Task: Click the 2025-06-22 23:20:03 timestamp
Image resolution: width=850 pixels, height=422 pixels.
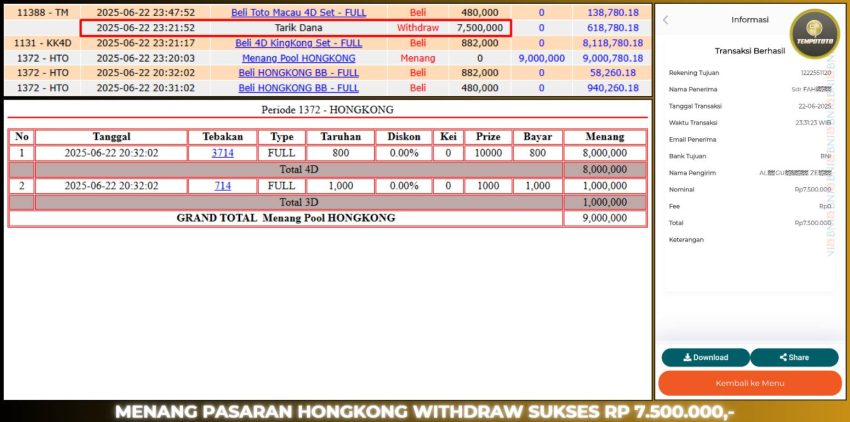Action: pyautogui.click(x=145, y=58)
